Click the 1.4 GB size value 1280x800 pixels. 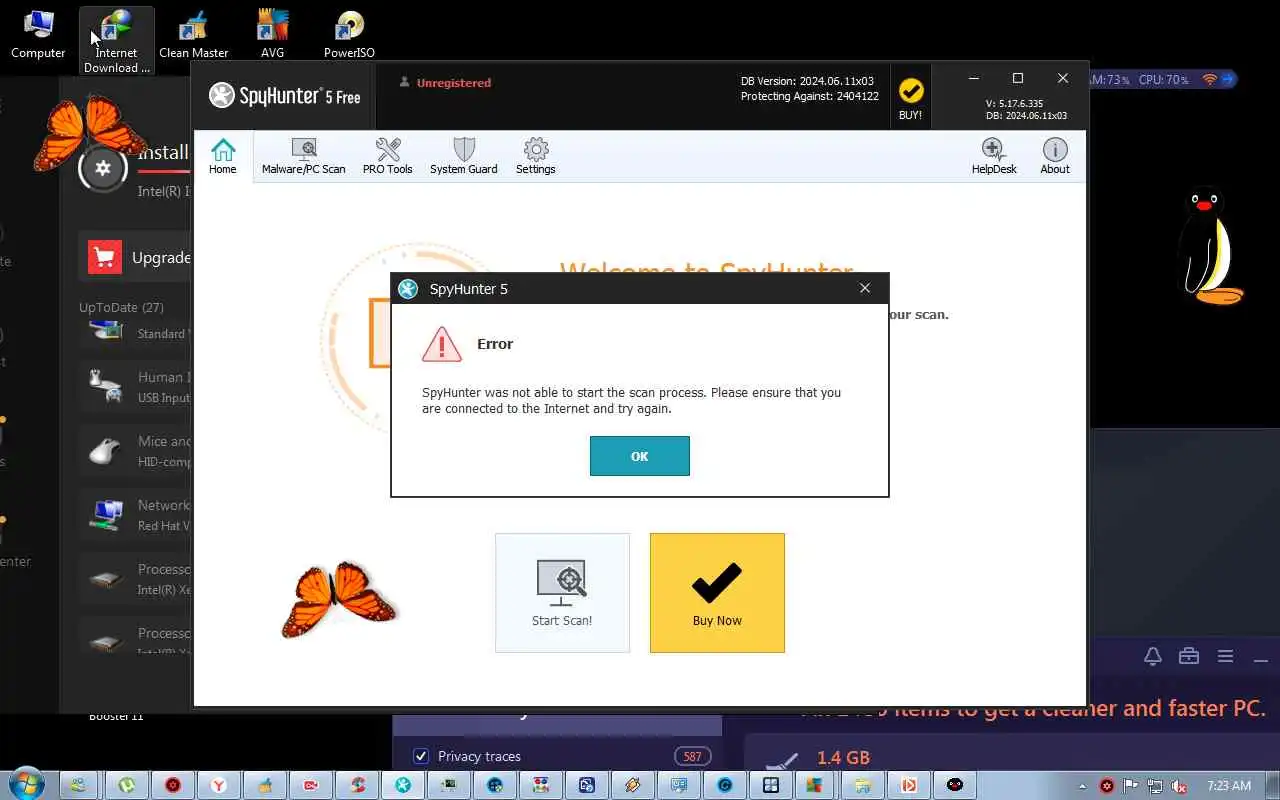pos(843,758)
